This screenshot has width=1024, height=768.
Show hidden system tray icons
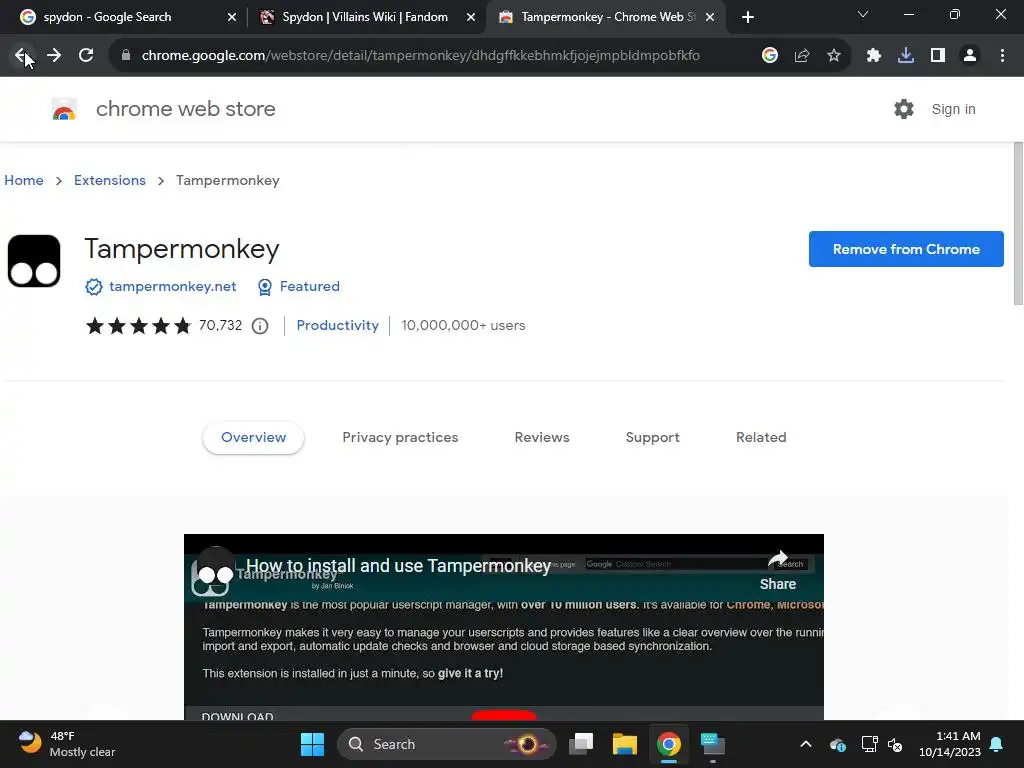pos(806,744)
